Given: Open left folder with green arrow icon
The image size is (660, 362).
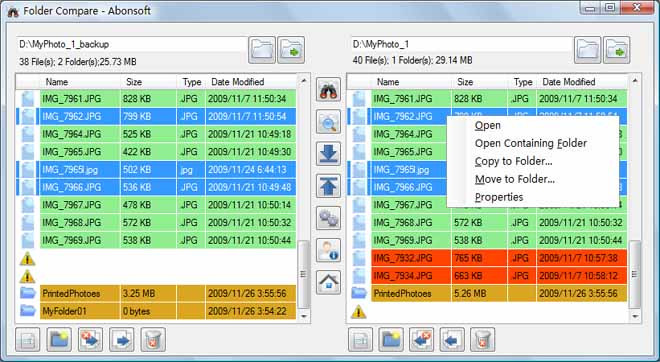Looking at the screenshot, I should click(x=291, y=50).
